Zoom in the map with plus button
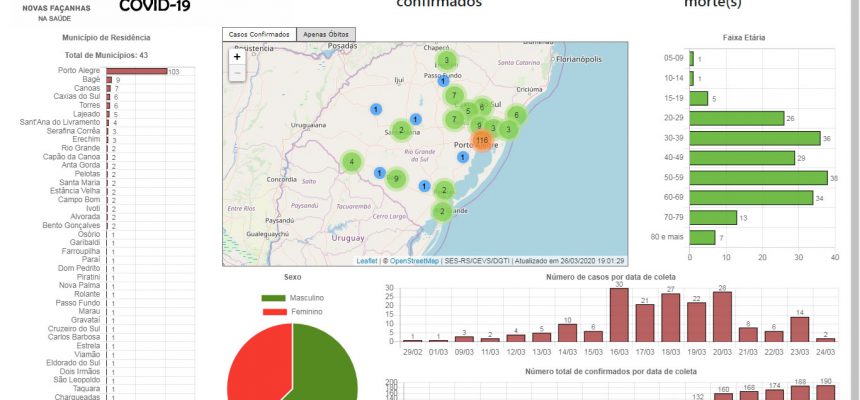The height and width of the screenshot is (400, 860). (x=237, y=57)
